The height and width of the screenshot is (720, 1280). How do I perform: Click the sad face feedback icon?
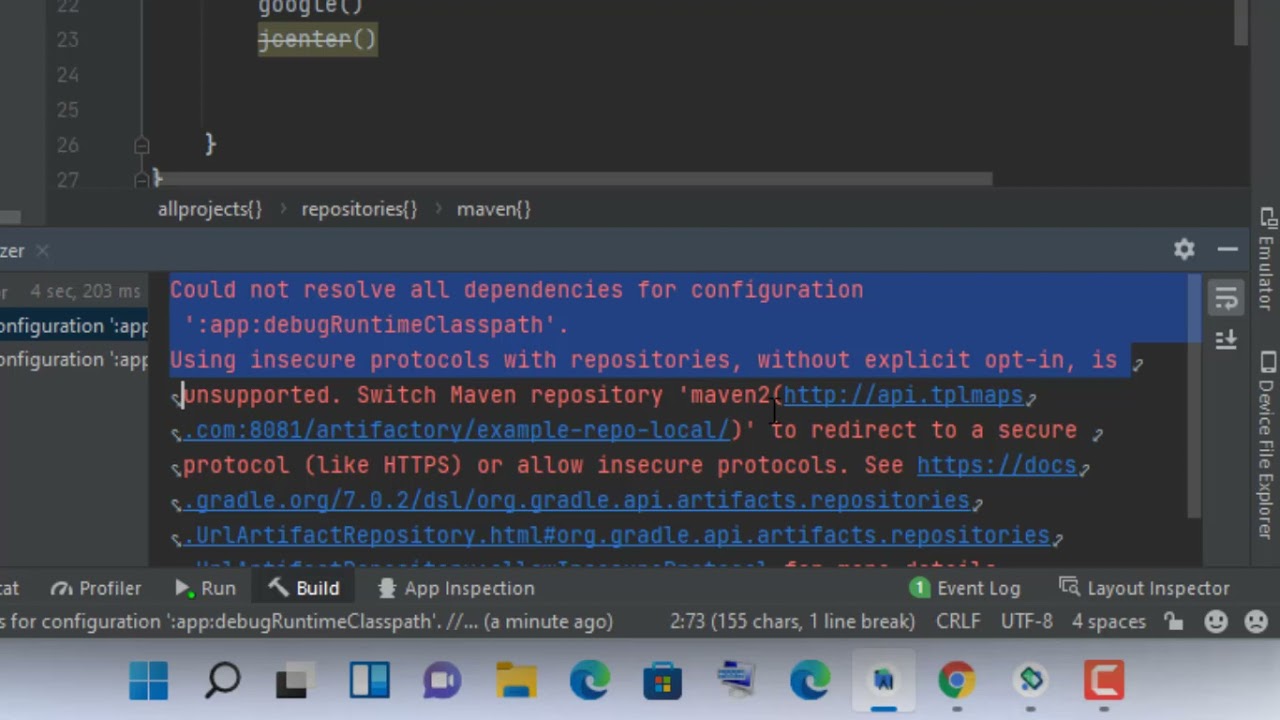(x=1256, y=622)
